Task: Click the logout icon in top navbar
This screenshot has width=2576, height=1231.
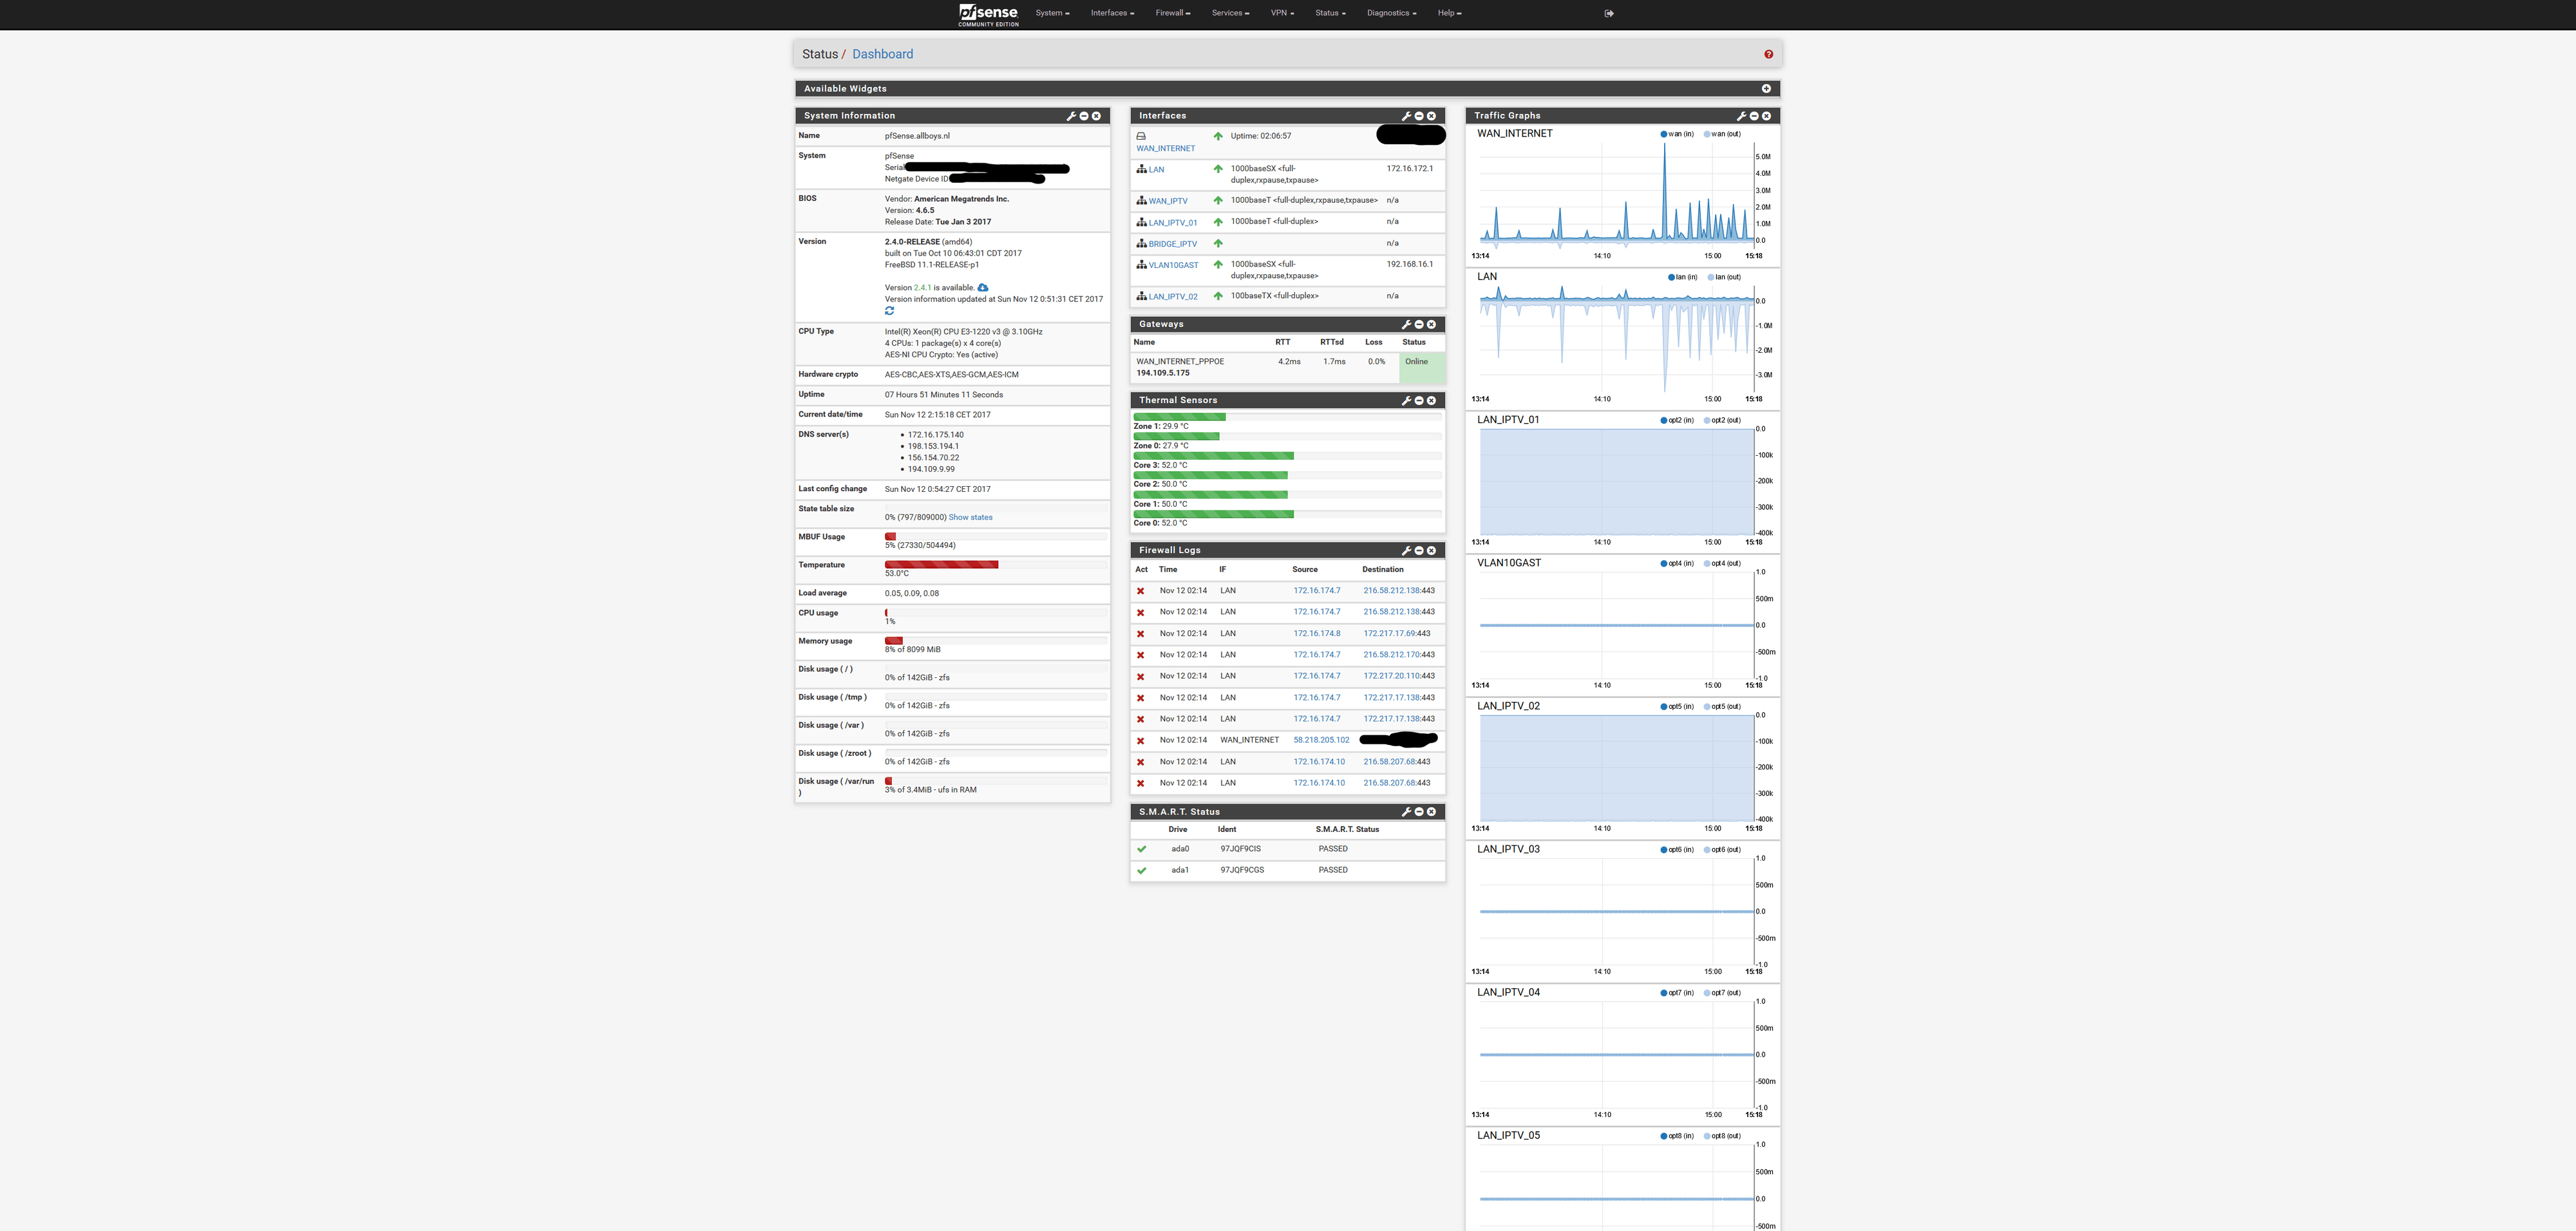Action: 1609,13
